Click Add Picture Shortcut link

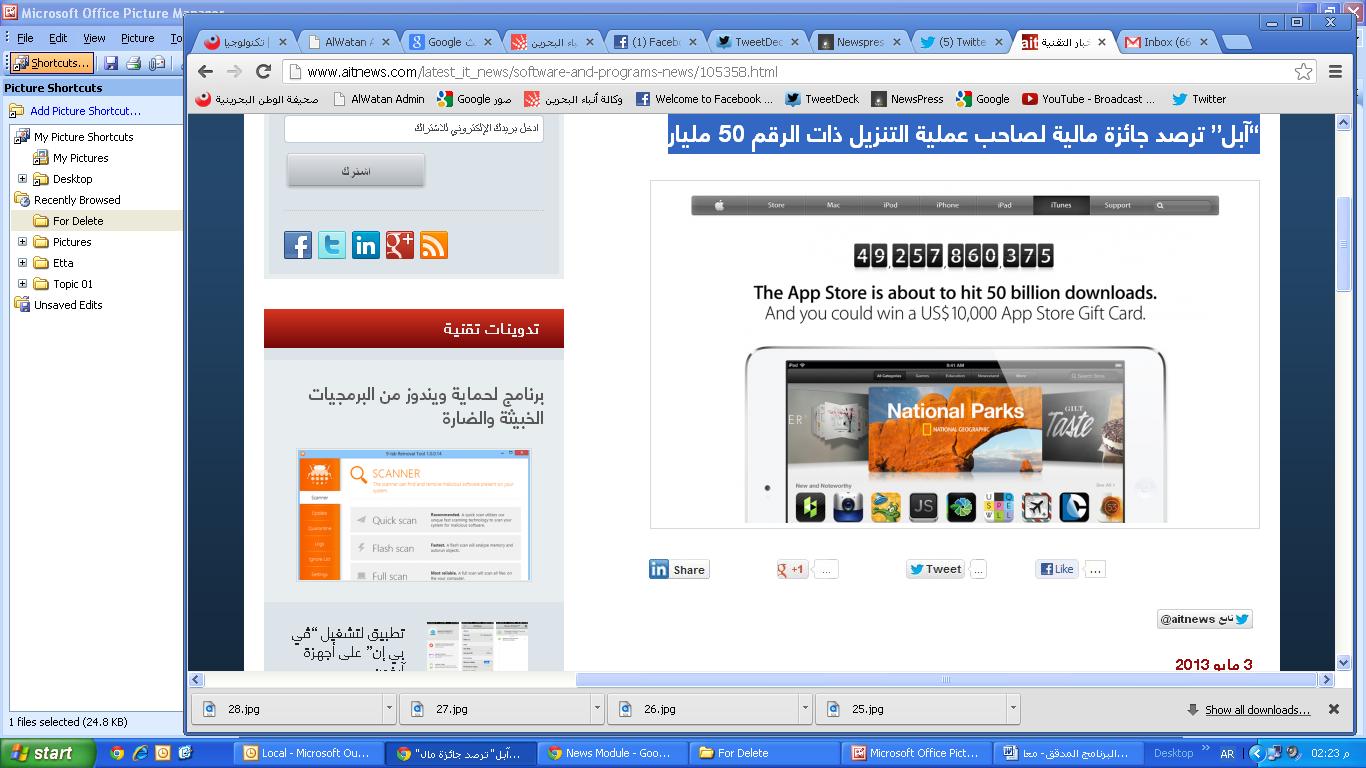point(85,111)
